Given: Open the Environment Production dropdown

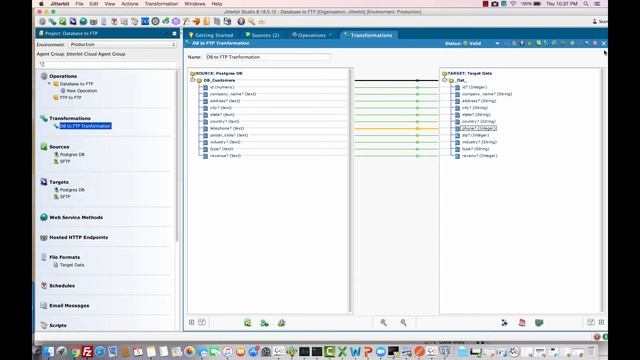Looking at the screenshot, I should [x=122, y=44].
